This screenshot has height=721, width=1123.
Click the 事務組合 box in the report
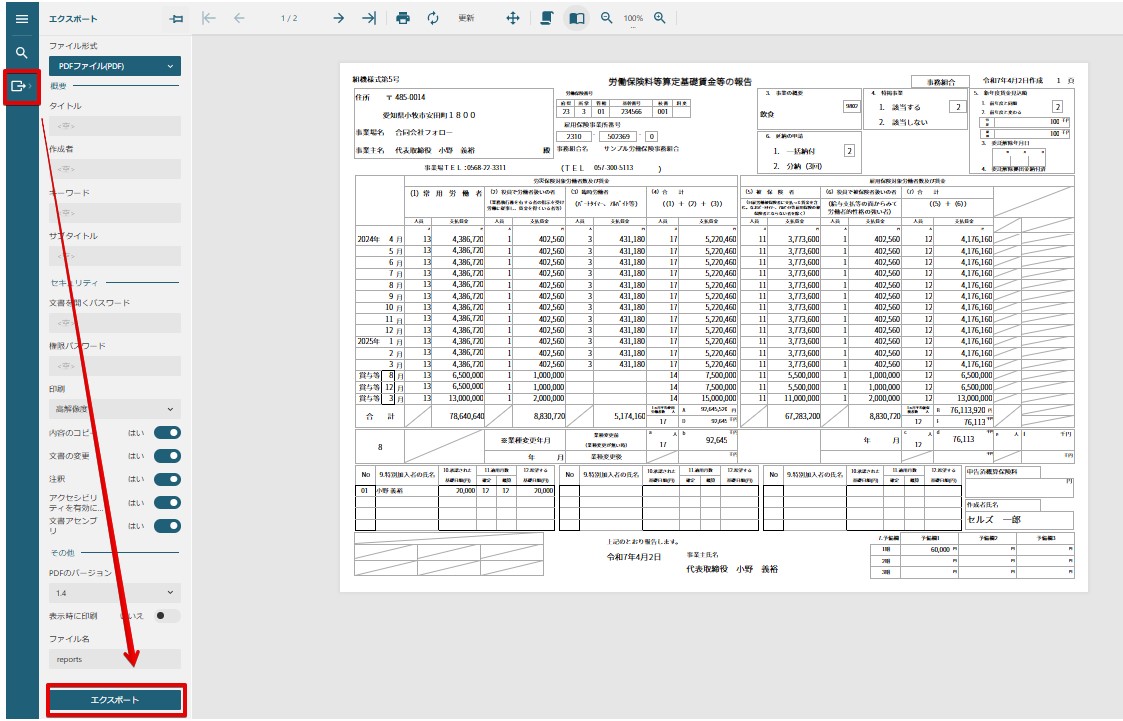[940, 82]
